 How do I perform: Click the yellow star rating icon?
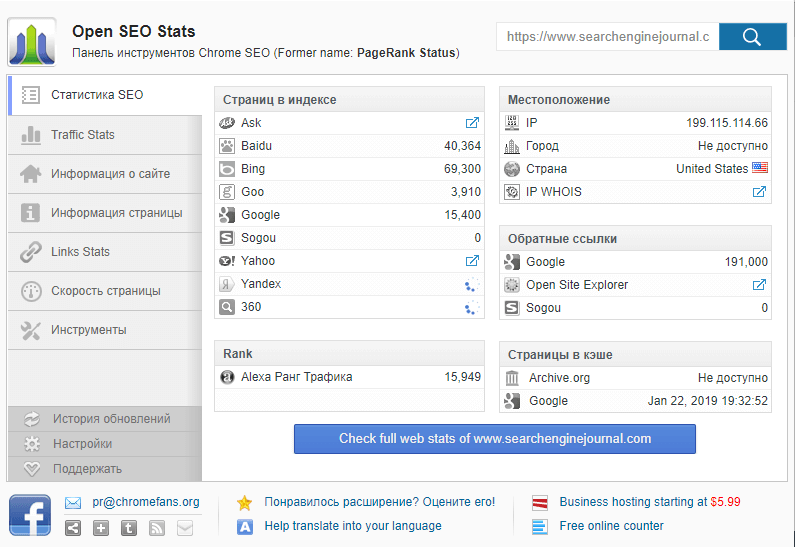point(244,503)
